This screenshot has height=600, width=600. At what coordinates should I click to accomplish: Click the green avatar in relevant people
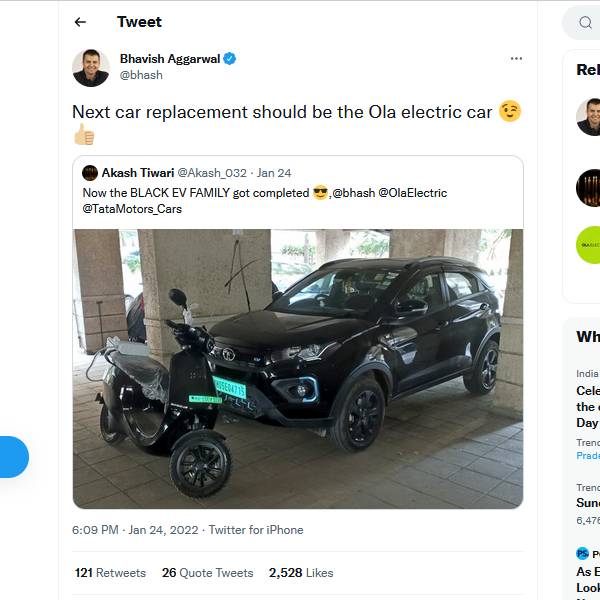(589, 245)
